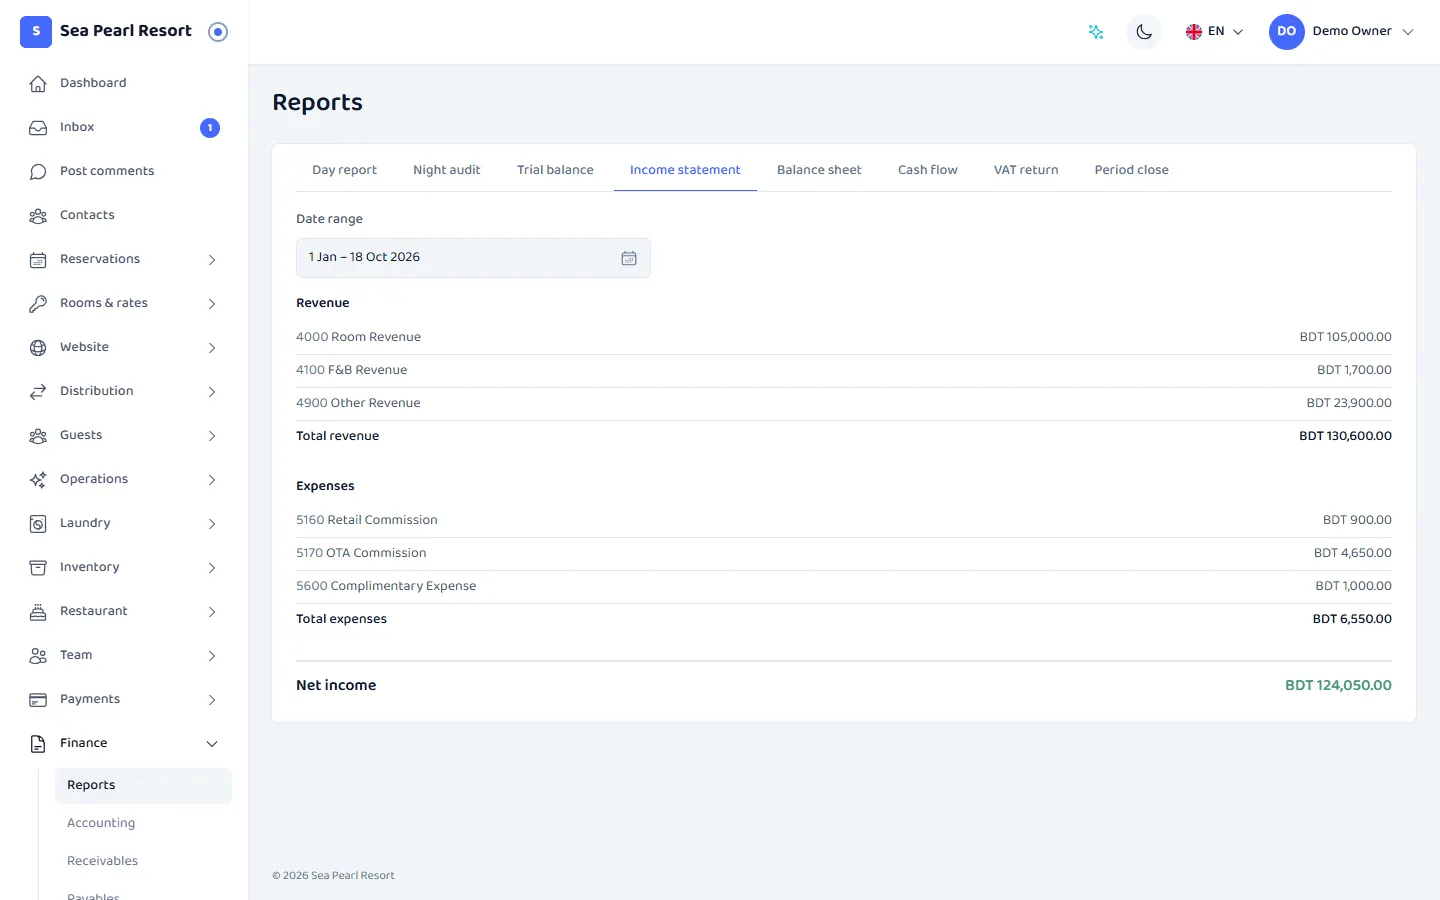Screen dimensions: 1440x900
Task: Click the Laundry washer icon
Action: (38, 524)
